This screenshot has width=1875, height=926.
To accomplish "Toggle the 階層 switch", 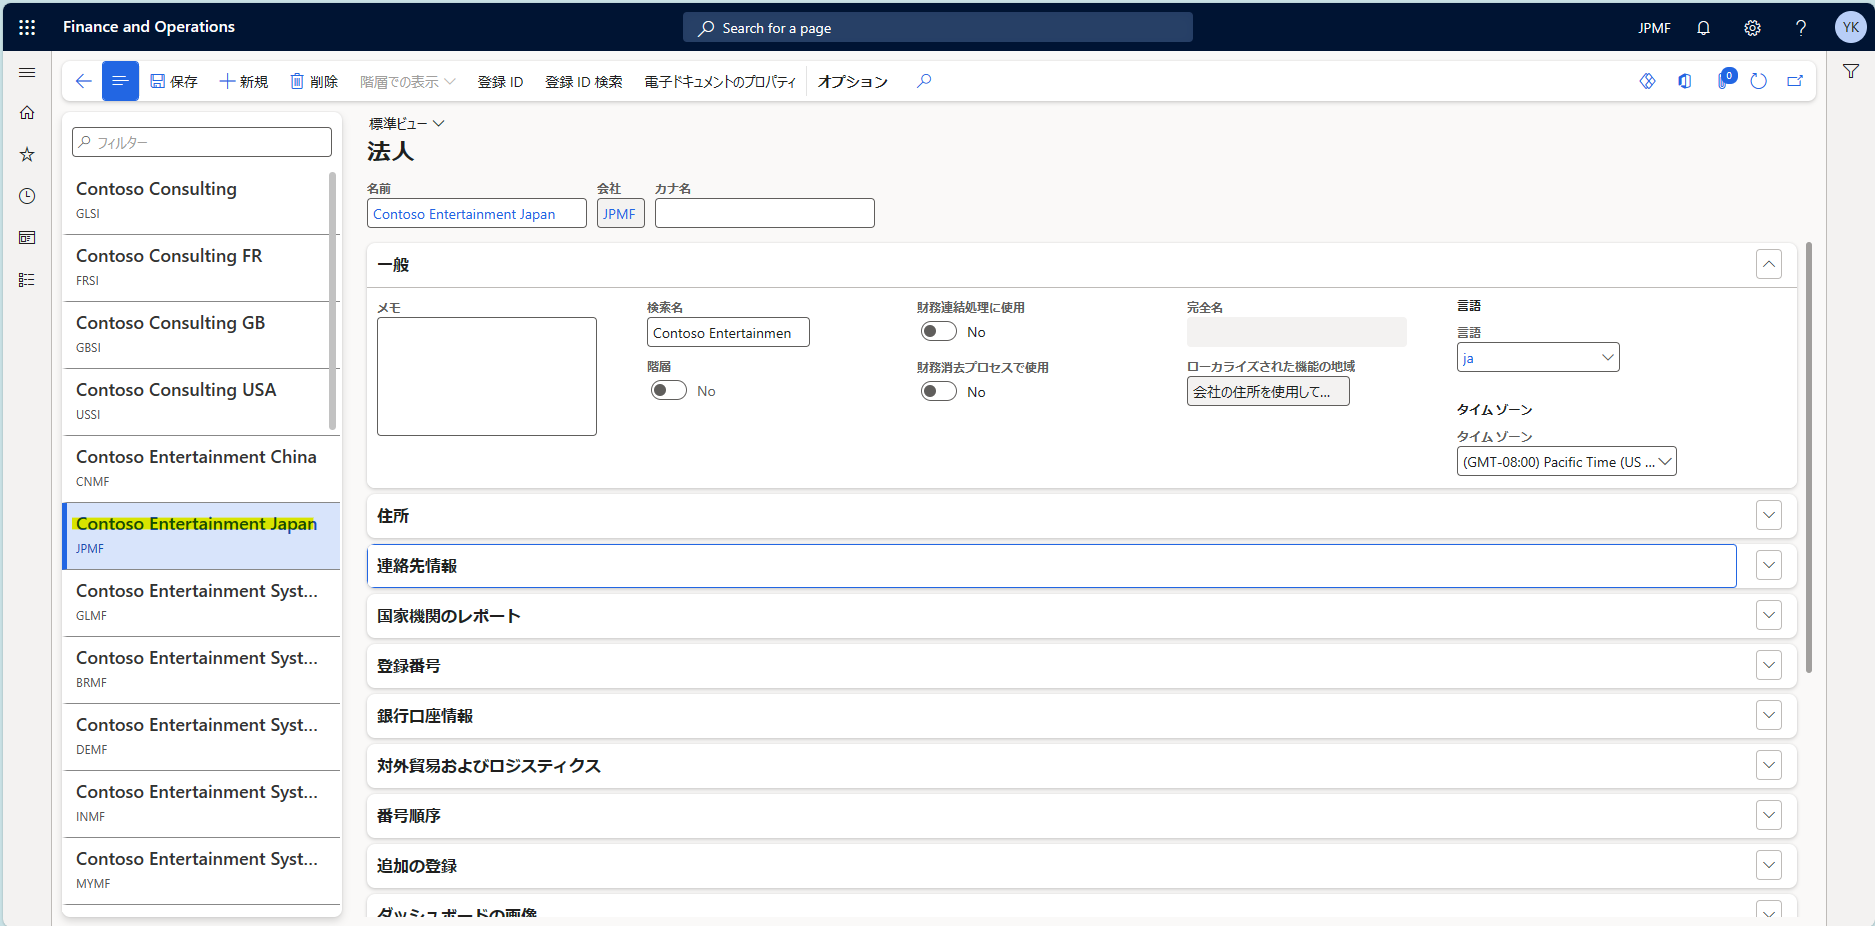I will click(x=669, y=390).
